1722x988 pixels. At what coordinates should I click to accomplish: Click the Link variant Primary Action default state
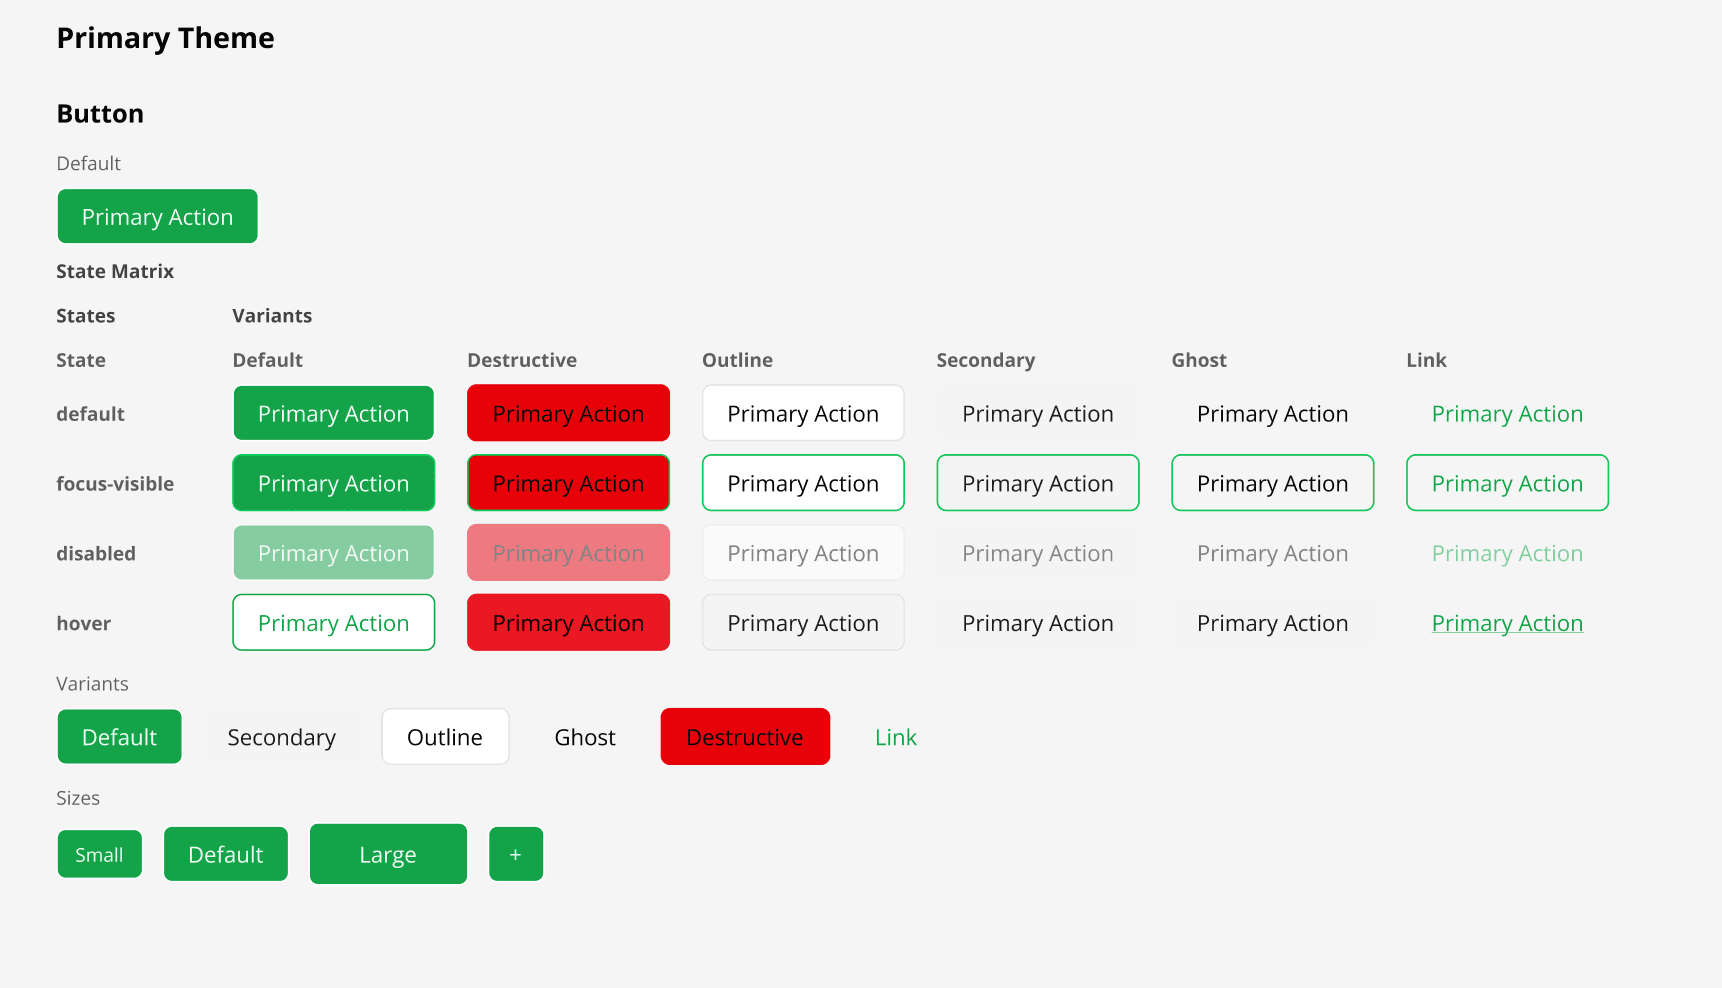coord(1507,413)
